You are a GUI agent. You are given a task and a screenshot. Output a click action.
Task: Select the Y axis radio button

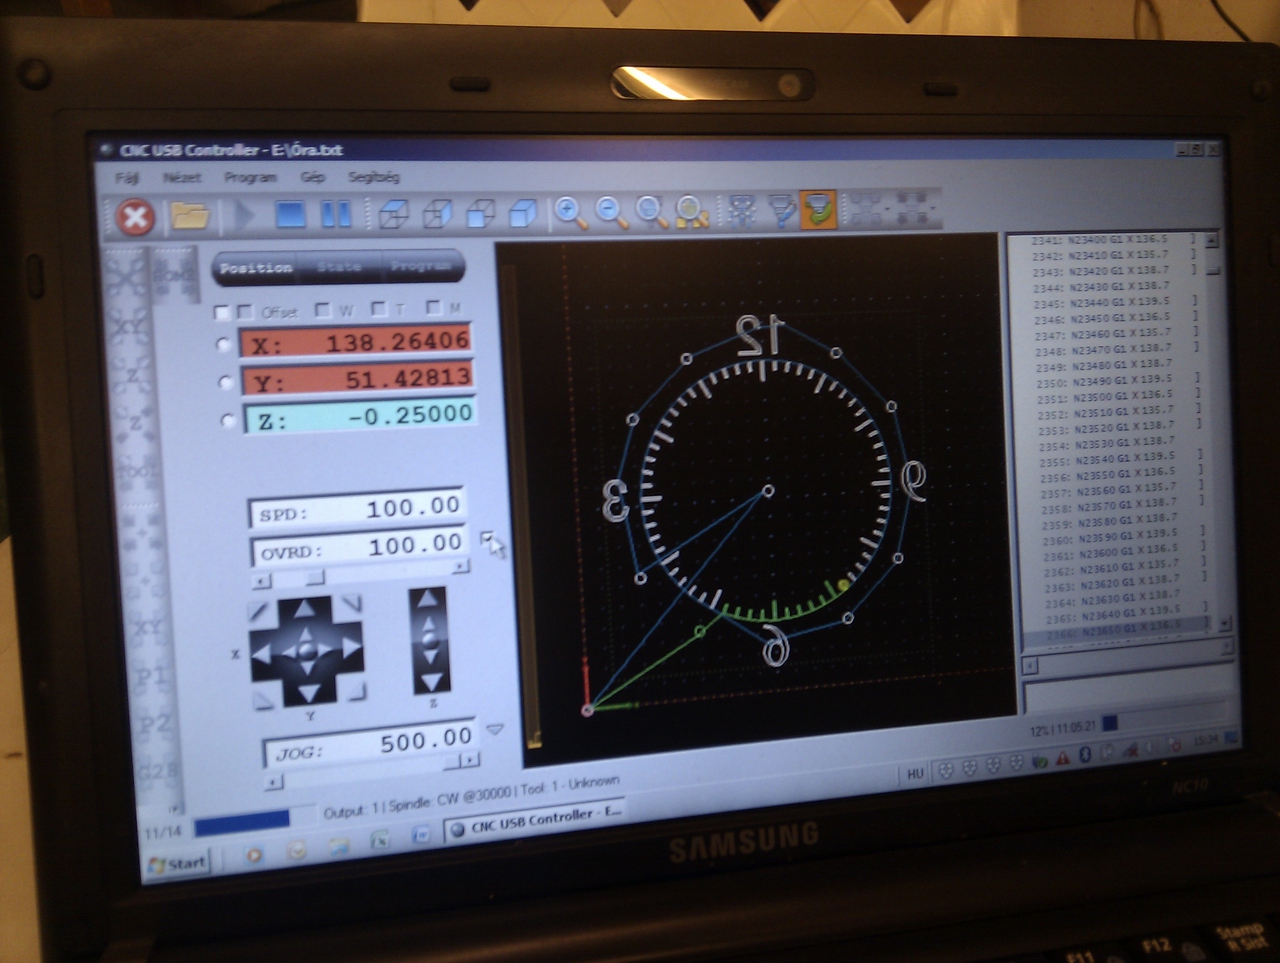[226, 383]
